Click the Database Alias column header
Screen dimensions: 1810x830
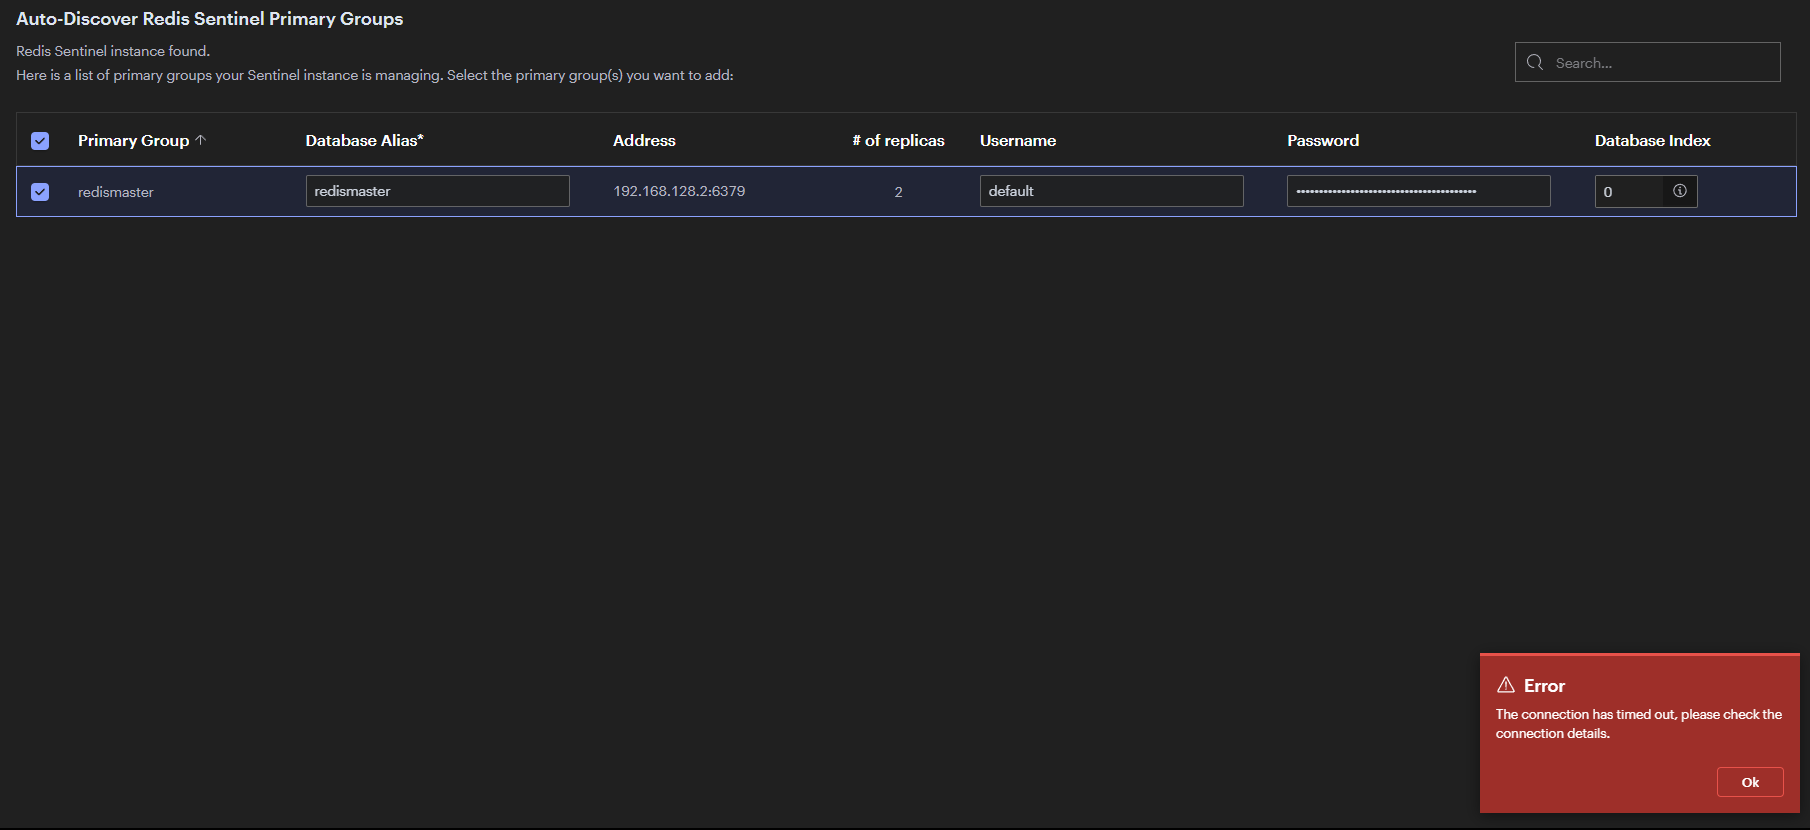pos(365,140)
